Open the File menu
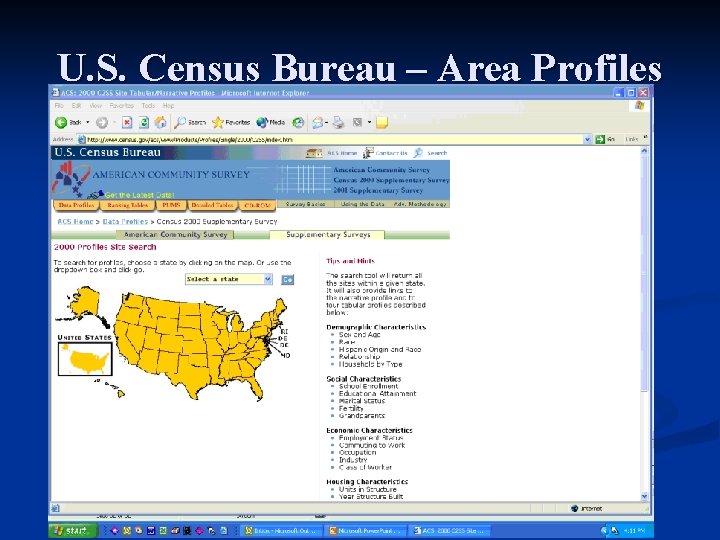The height and width of the screenshot is (540, 720). coord(59,106)
